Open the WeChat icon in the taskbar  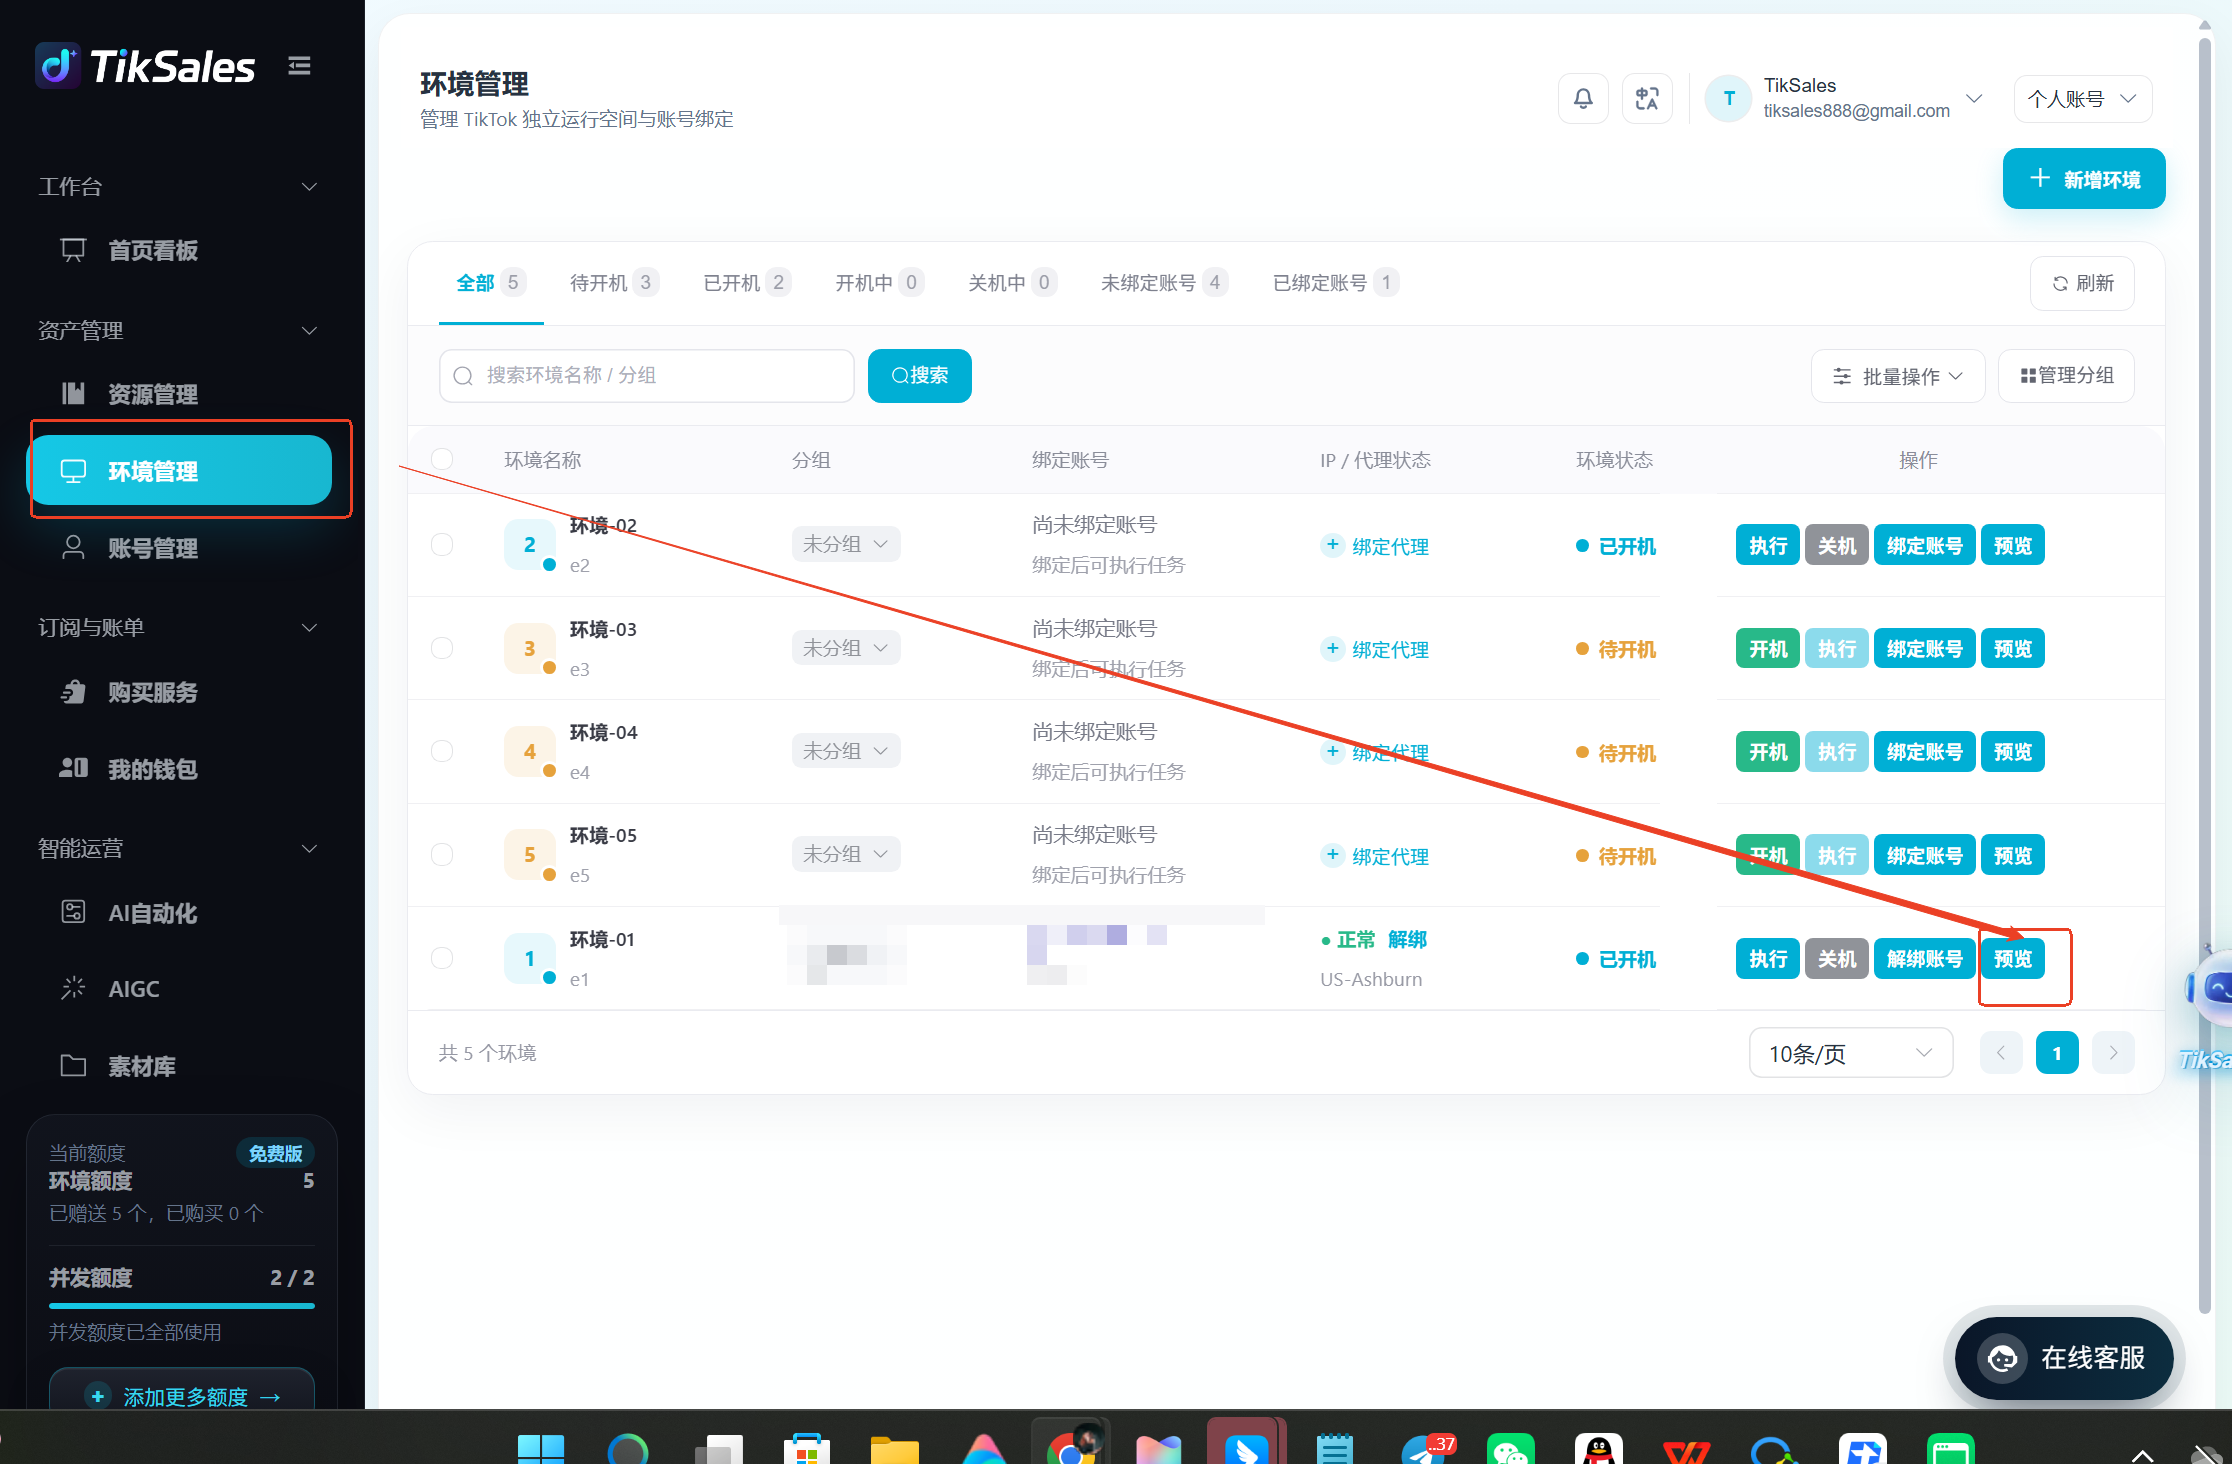click(x=1511, y=1448)
